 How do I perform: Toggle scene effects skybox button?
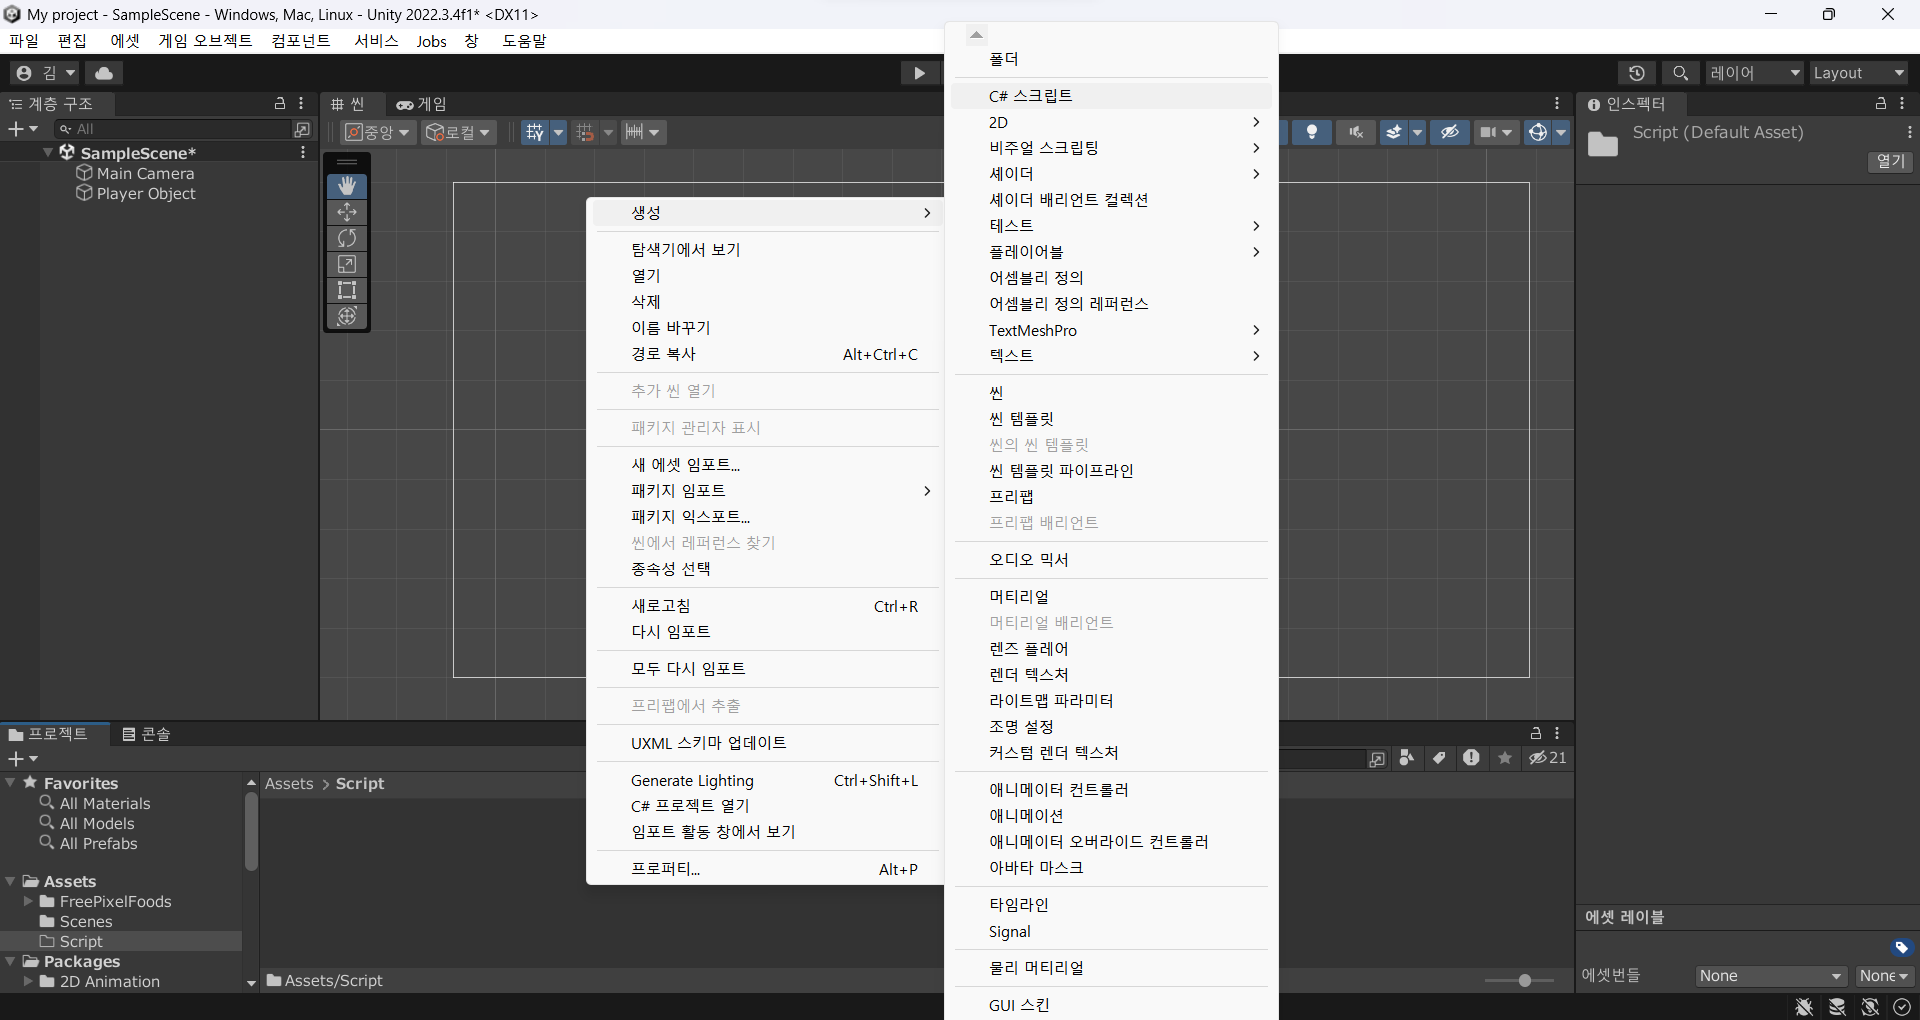[x=1394, y=132]
